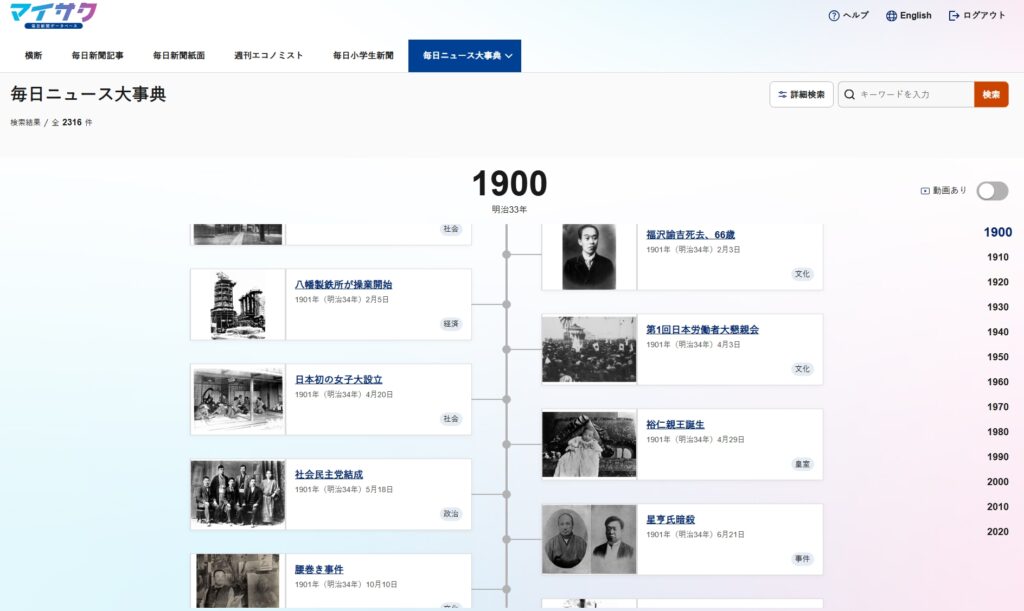Click the orange 検索 button
Image resolution: width=1024 pixels, height=611 pixels.
point(991,95)
